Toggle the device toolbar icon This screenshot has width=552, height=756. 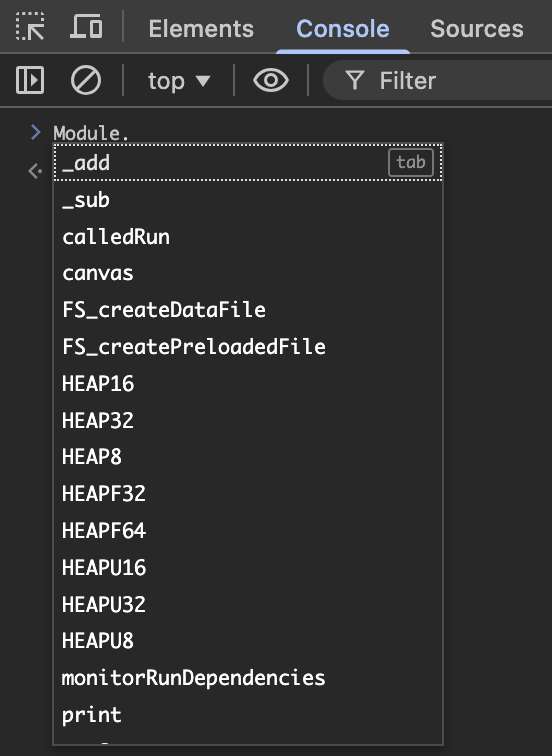(86, 27)
